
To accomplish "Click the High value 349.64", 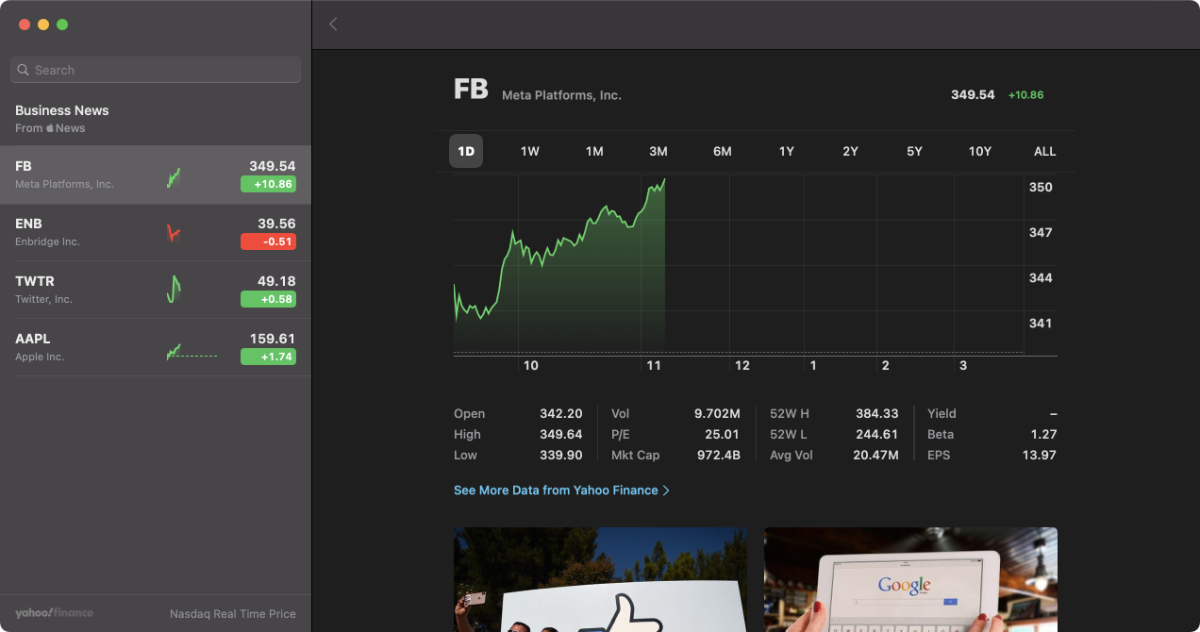I will 560,435.
